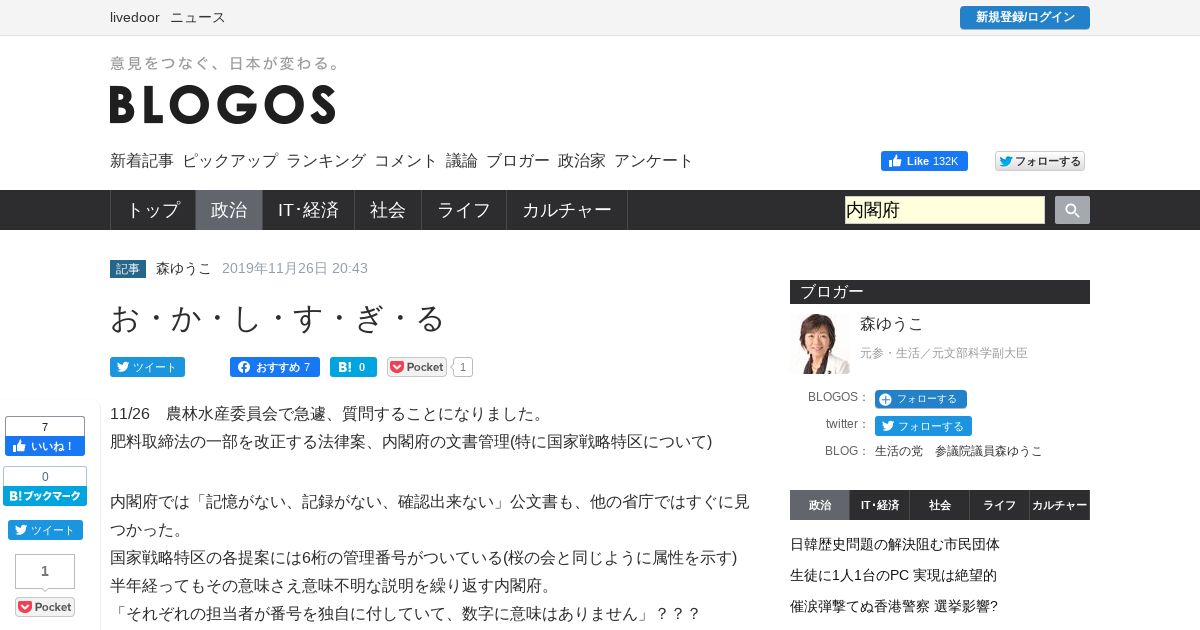This screenshot has width=1200, height=630.
Task: Click the floating いいね！ Facebook button
Action: pyautogui.click(x=45, y=446)
